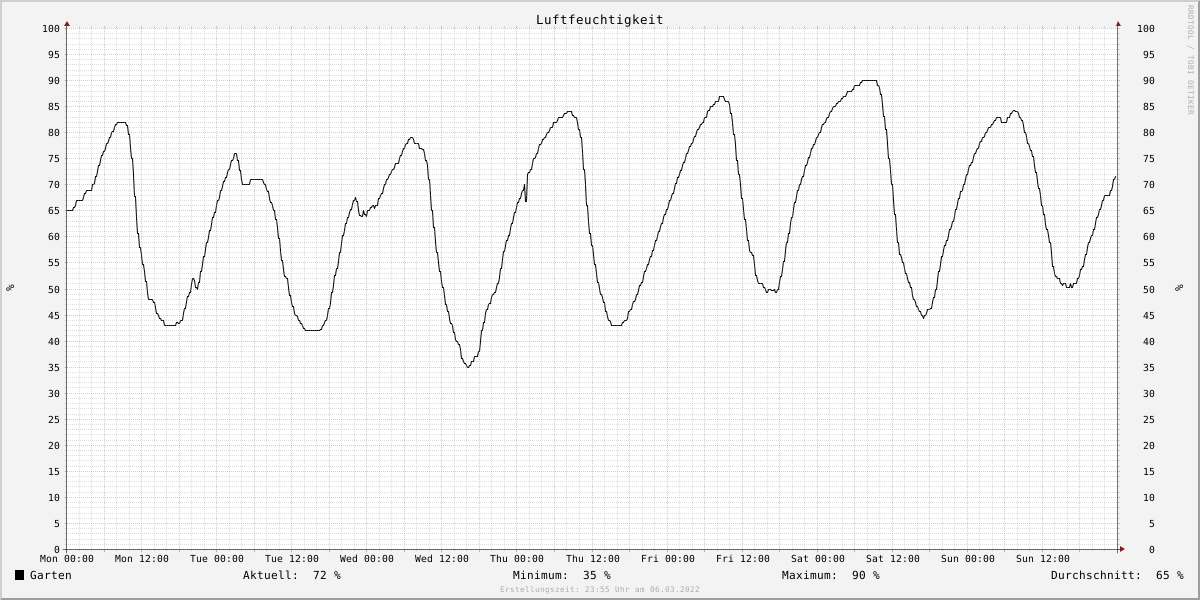Click the Fri 12:00 time axis label
1200x600 pixels.
pyautogui.click(x=743, y=559)
